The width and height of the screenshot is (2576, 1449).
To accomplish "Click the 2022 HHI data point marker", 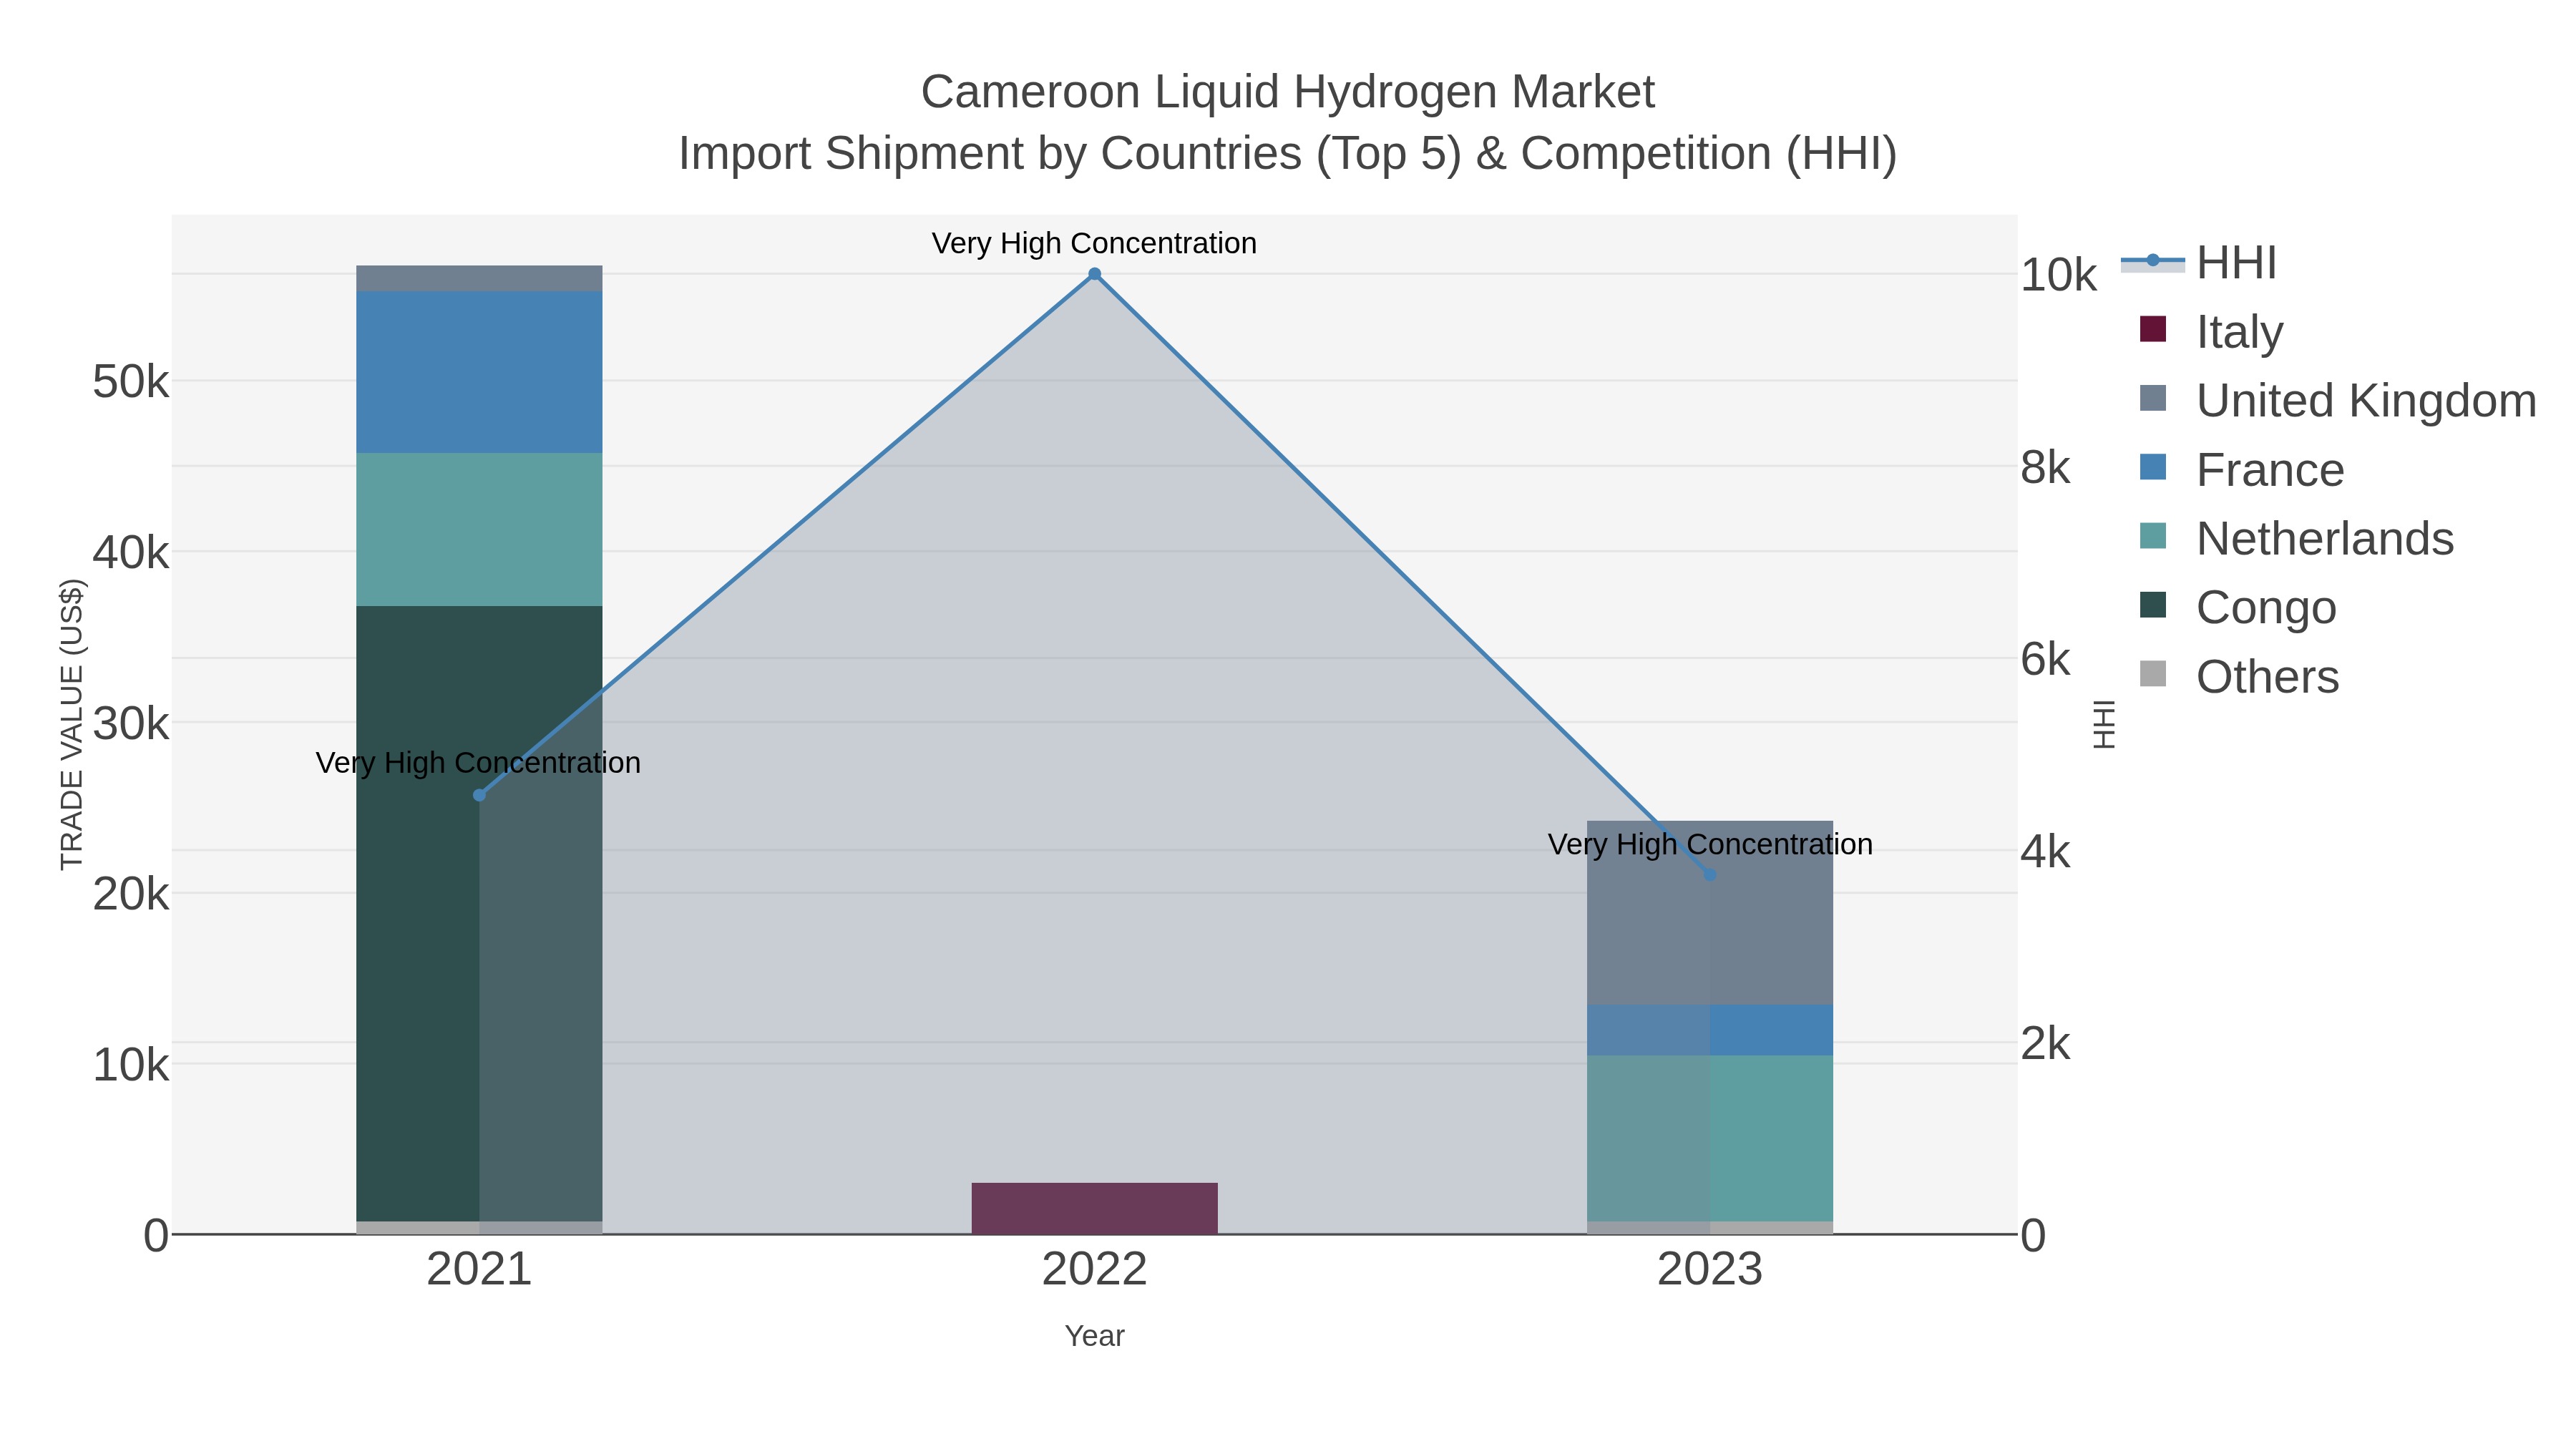I will coord(1094,274).
